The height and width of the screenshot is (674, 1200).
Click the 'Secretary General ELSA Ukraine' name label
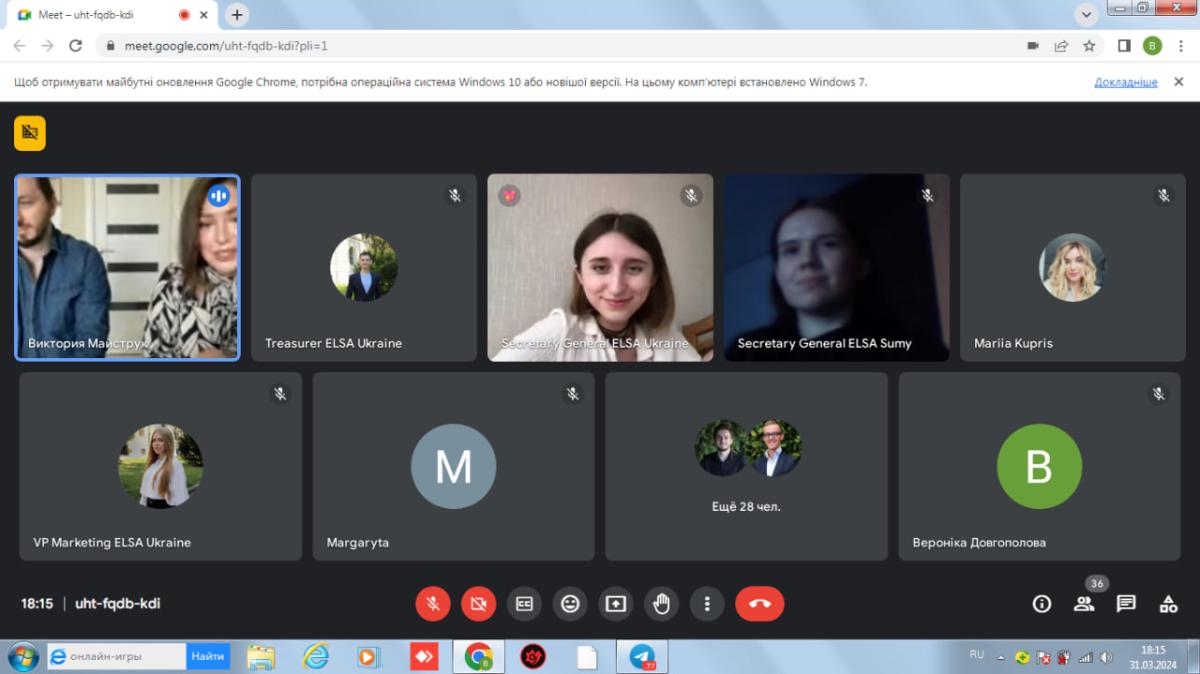(x=595, y=343)
